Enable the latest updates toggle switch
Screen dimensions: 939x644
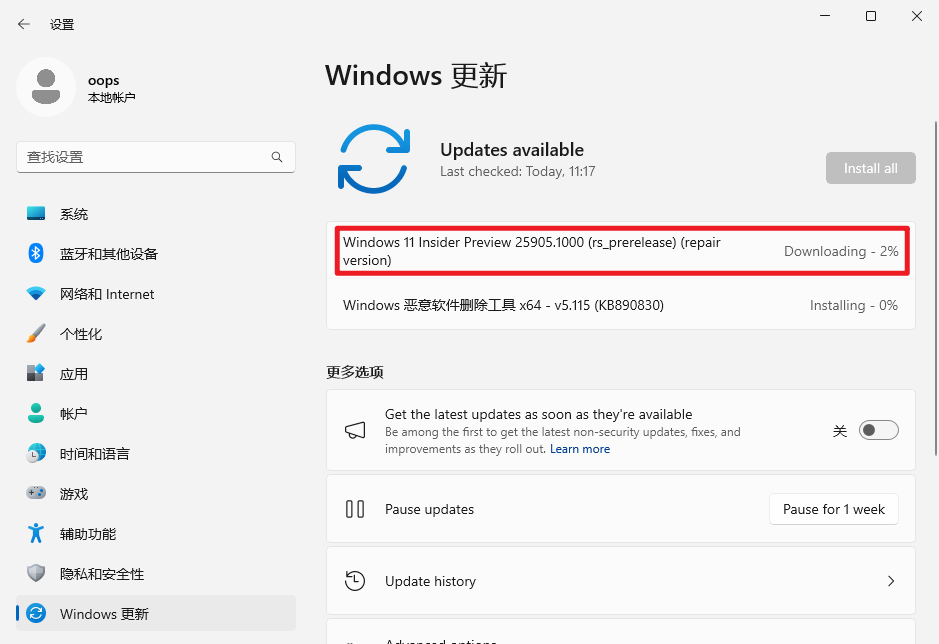879,430
